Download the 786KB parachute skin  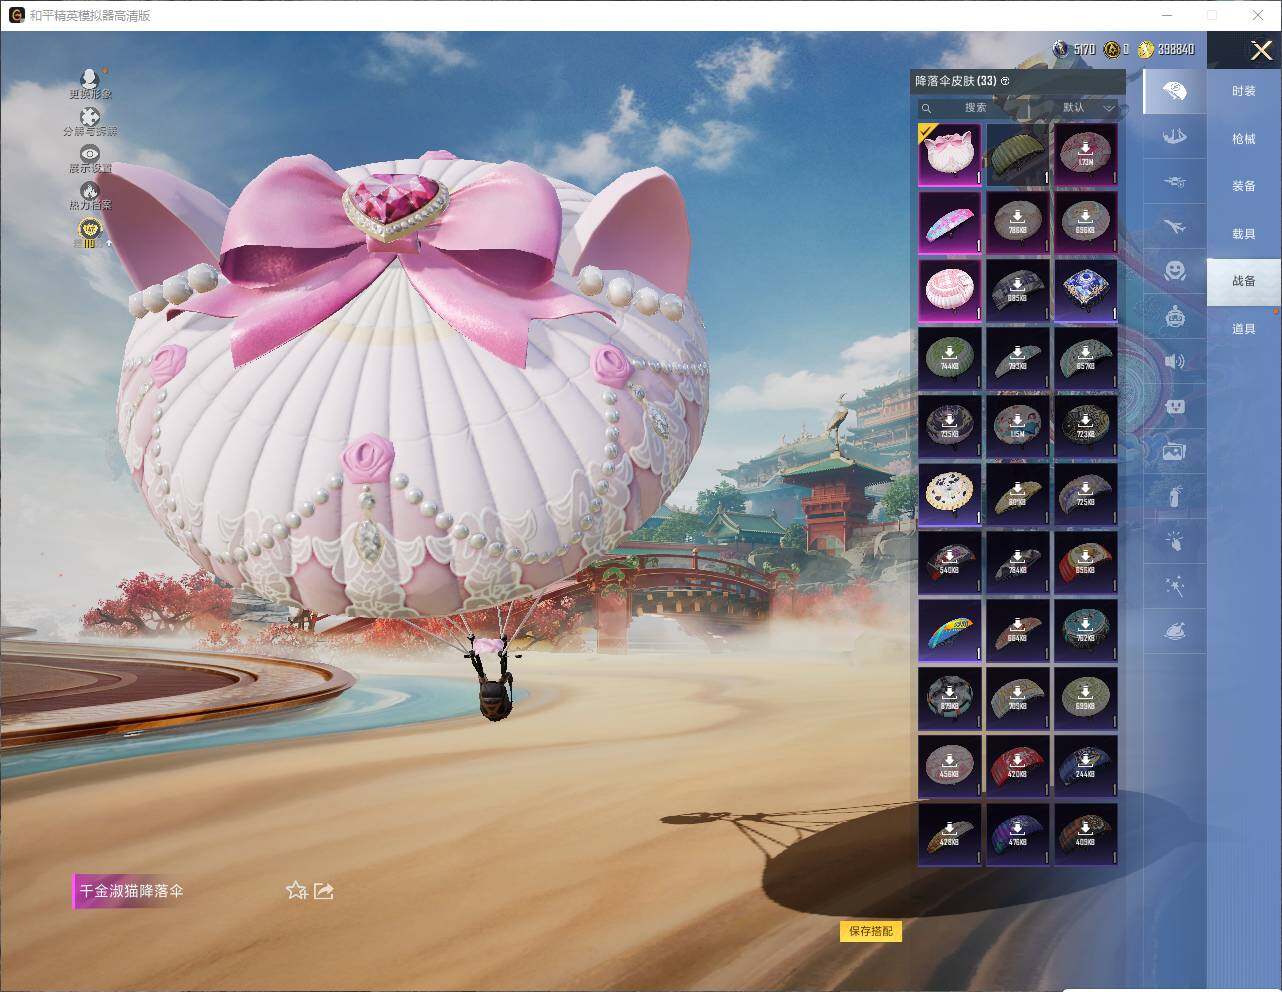pyautogui.click(x=1017, y=222)
